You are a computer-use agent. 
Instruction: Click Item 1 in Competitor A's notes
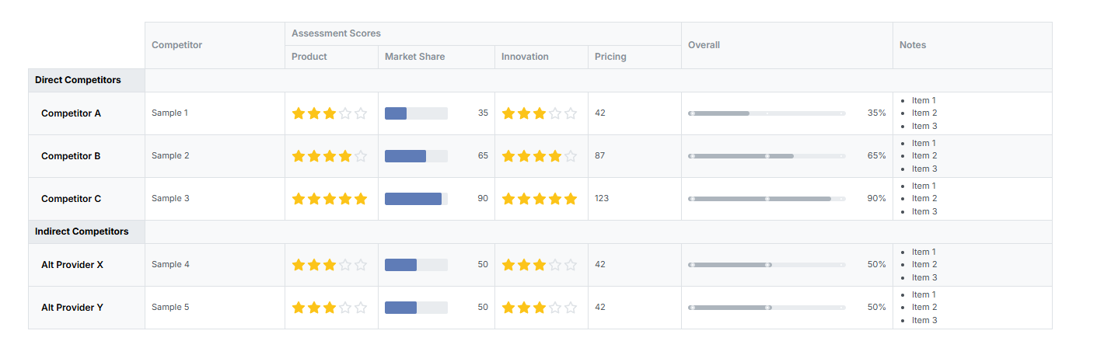click(924, 101)
